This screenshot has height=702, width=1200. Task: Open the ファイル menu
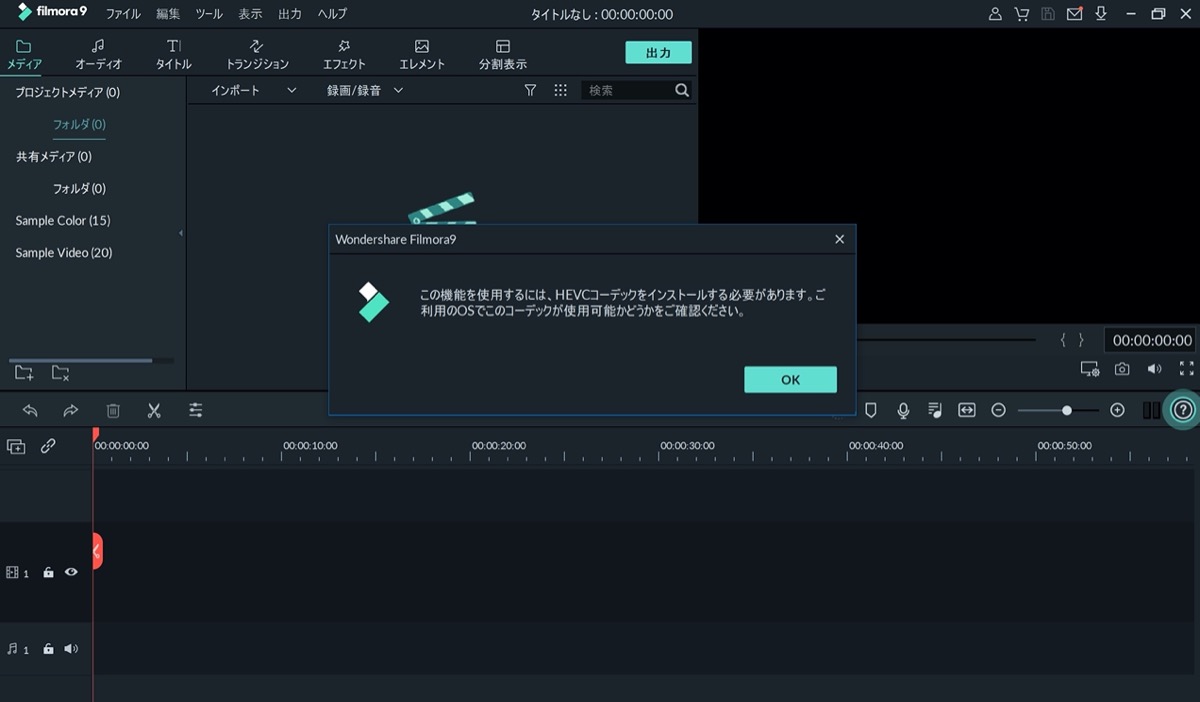(x=123, y=14)
